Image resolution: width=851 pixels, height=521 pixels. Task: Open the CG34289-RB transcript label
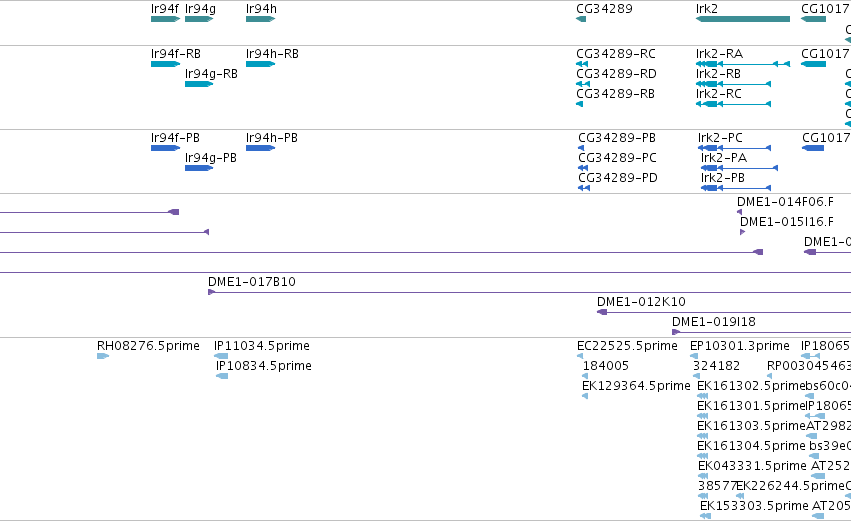coord(615,94)
